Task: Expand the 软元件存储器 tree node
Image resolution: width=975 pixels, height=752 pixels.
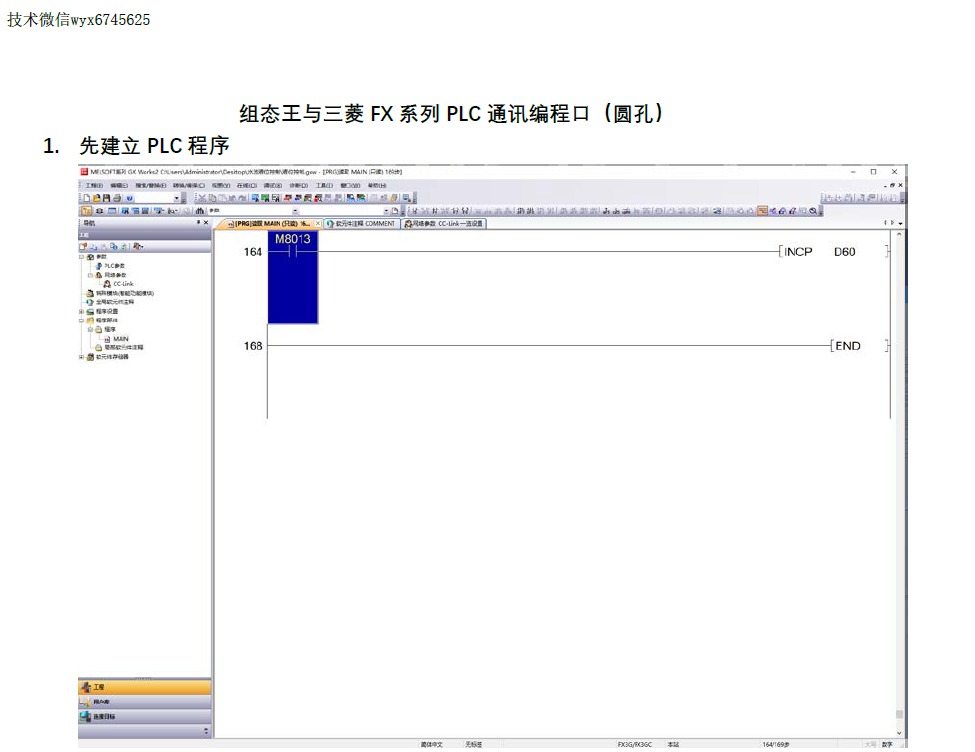Action: coord(82,356)
